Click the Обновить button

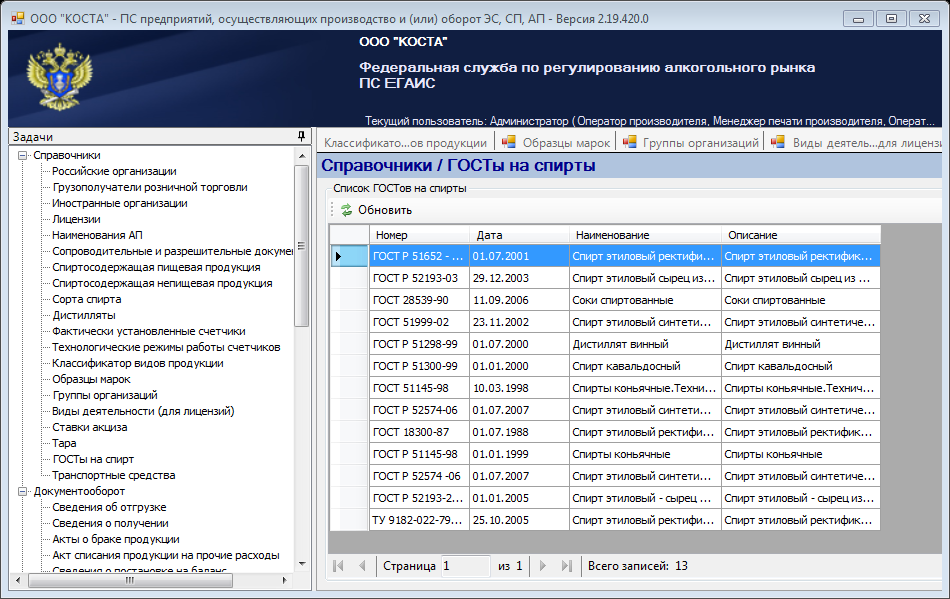pos(376,210)
